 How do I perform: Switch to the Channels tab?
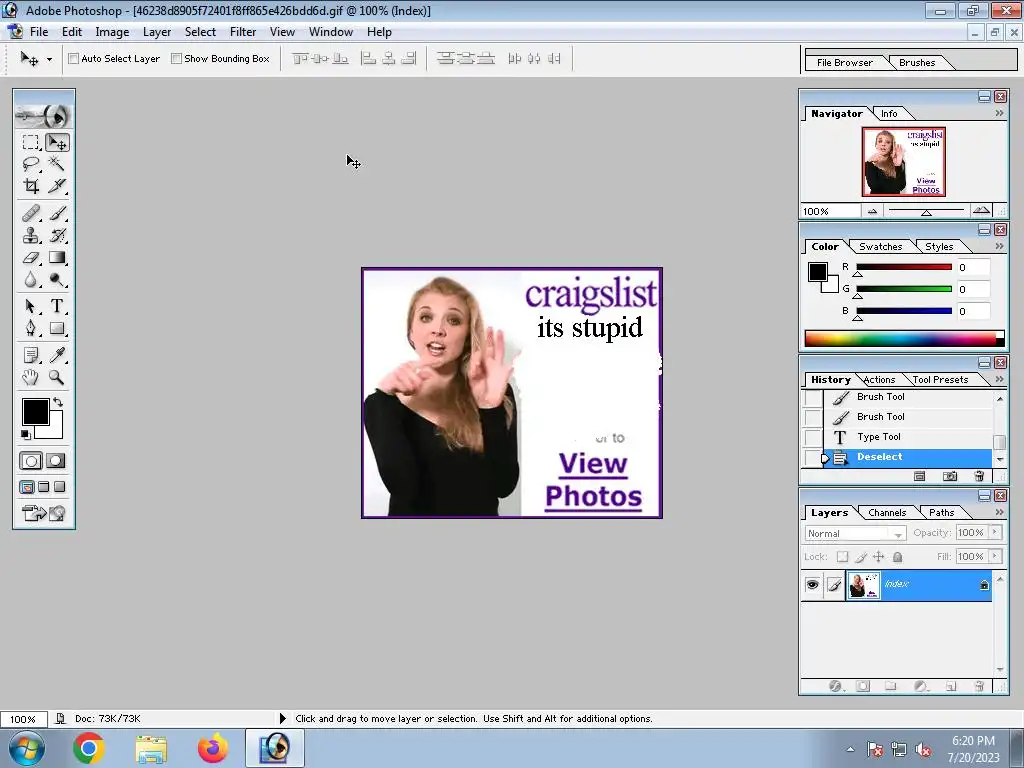pyautogui.click(x=887, y=513)
